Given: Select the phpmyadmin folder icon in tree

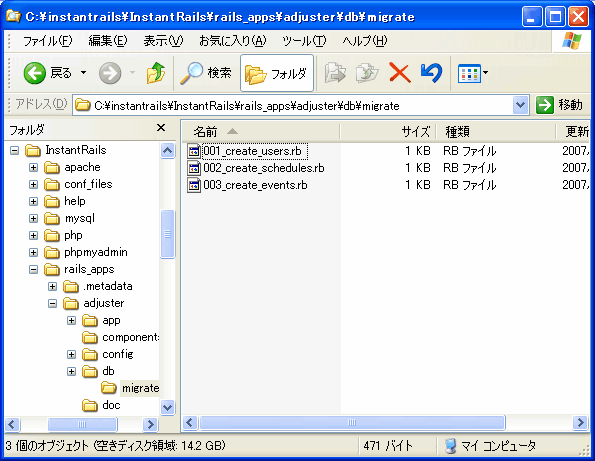Looking at the screenshot, I should pos(52,252).
